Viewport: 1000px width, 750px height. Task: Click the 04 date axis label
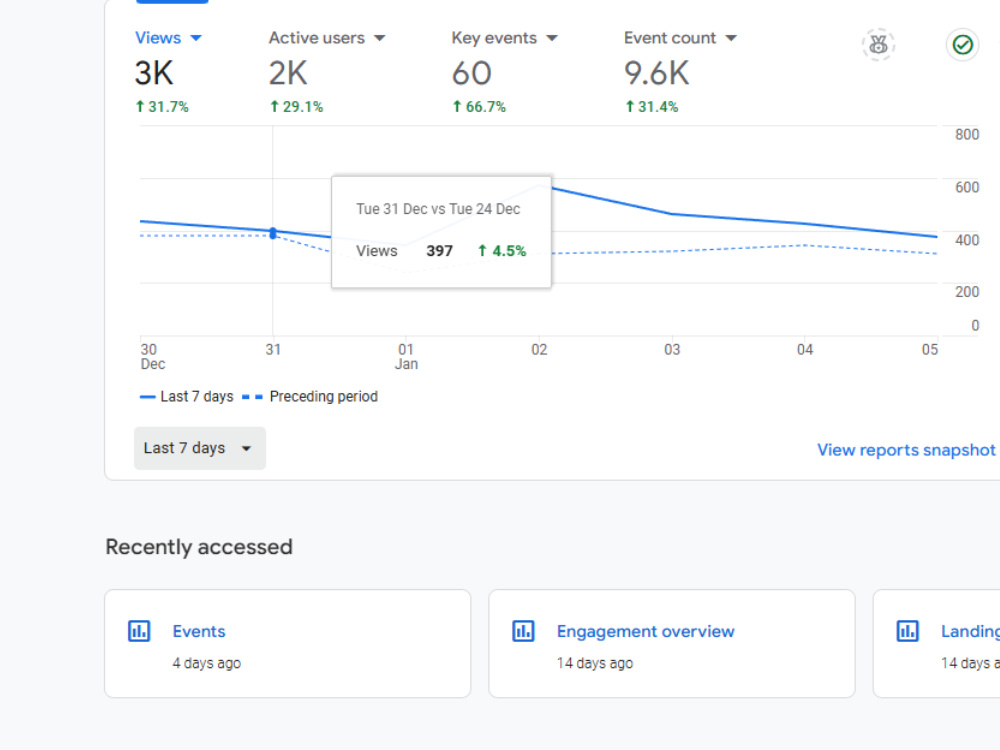[x=805, y=349]
